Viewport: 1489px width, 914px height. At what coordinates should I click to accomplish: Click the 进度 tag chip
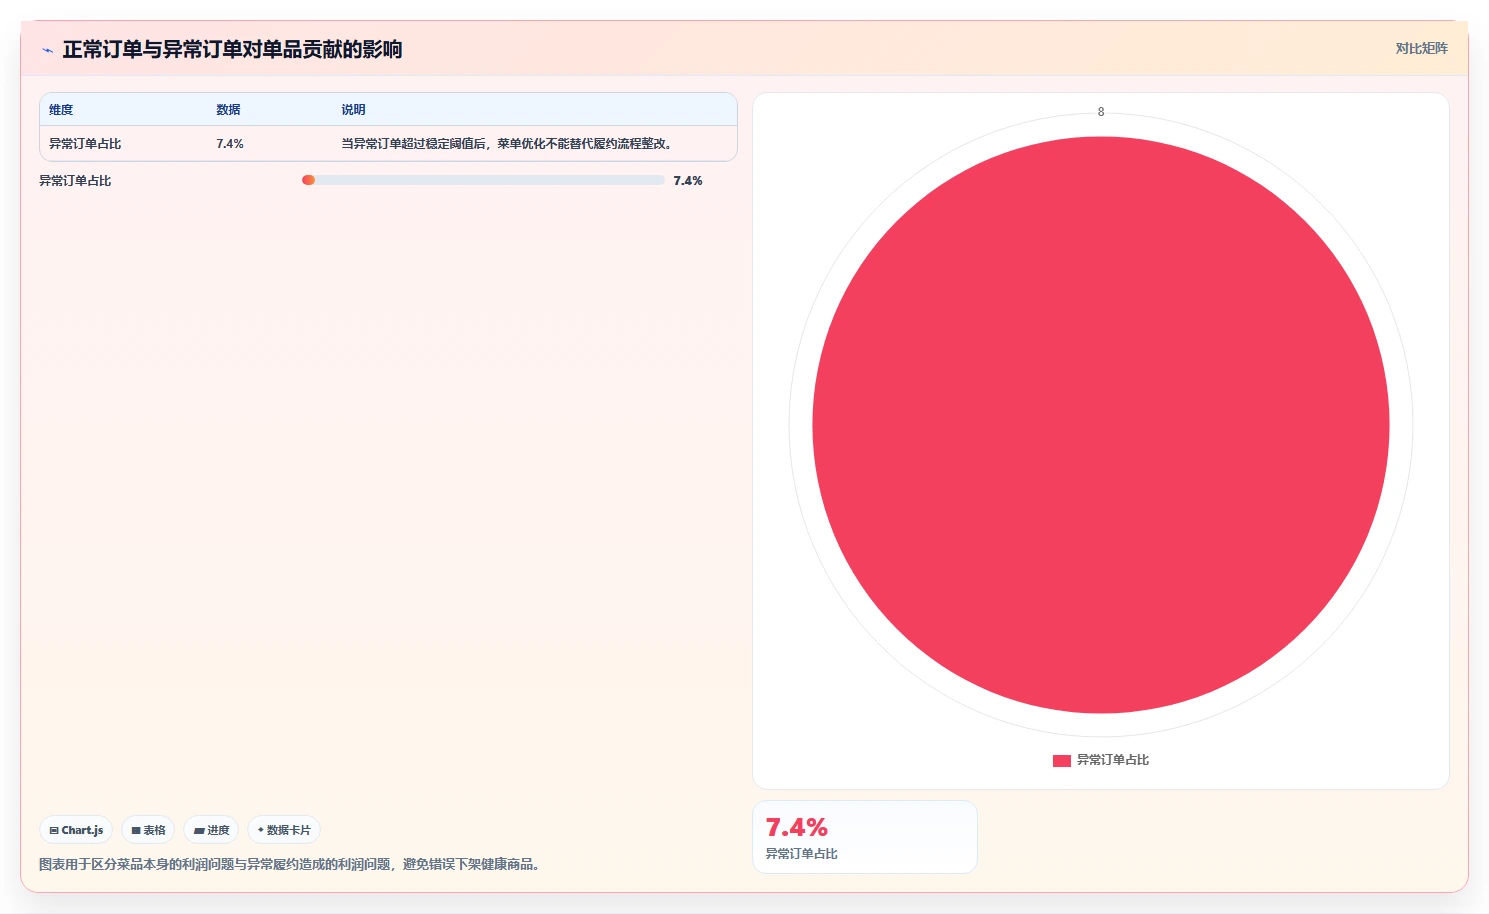[x=211, y=830]
